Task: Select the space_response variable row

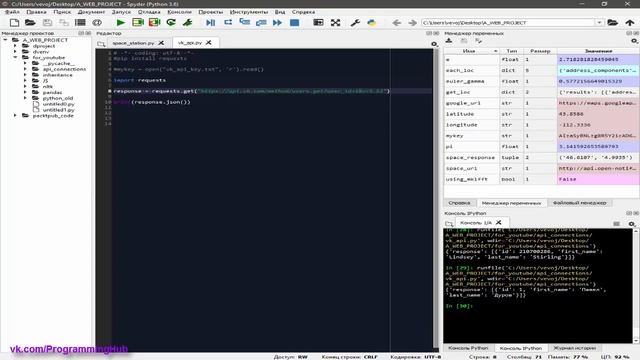Action: pyautogui.click(x=541, y=157)
